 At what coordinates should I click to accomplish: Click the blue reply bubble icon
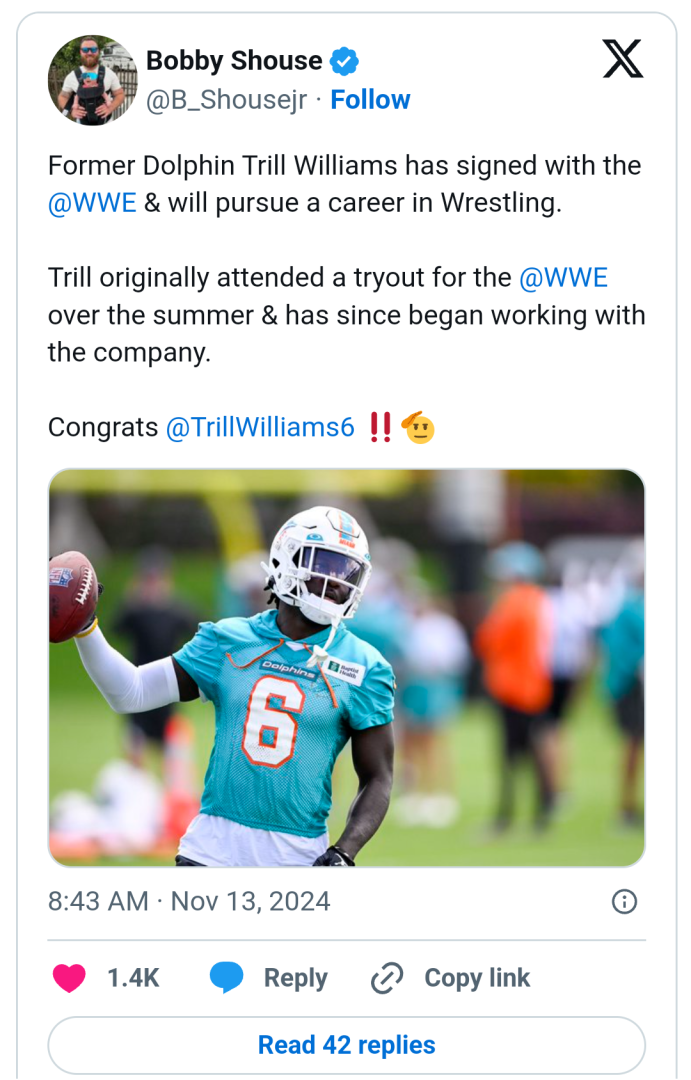pyautogui.click(x=227, y=978)
